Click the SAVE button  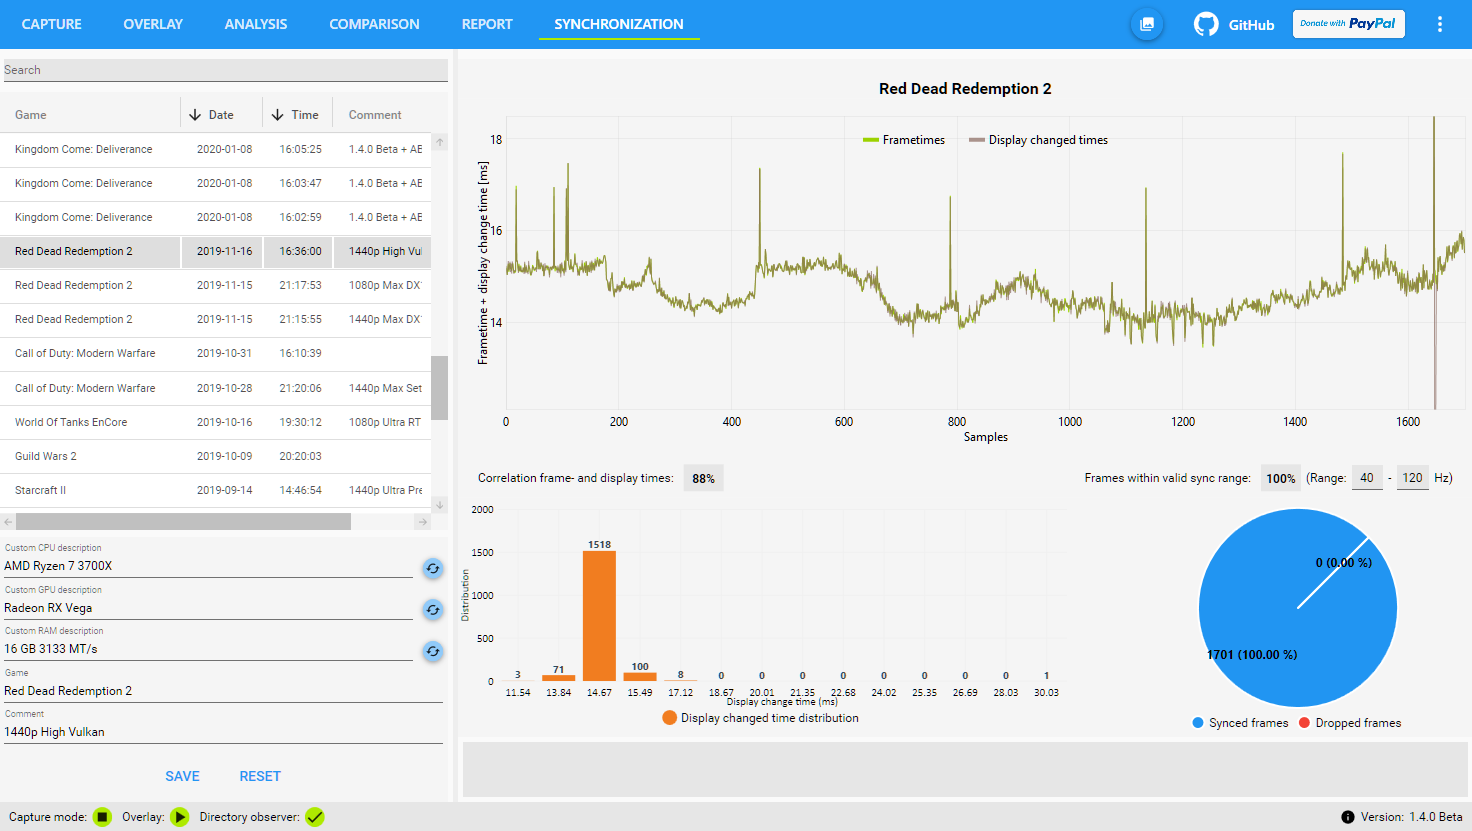tap(182, 776)
